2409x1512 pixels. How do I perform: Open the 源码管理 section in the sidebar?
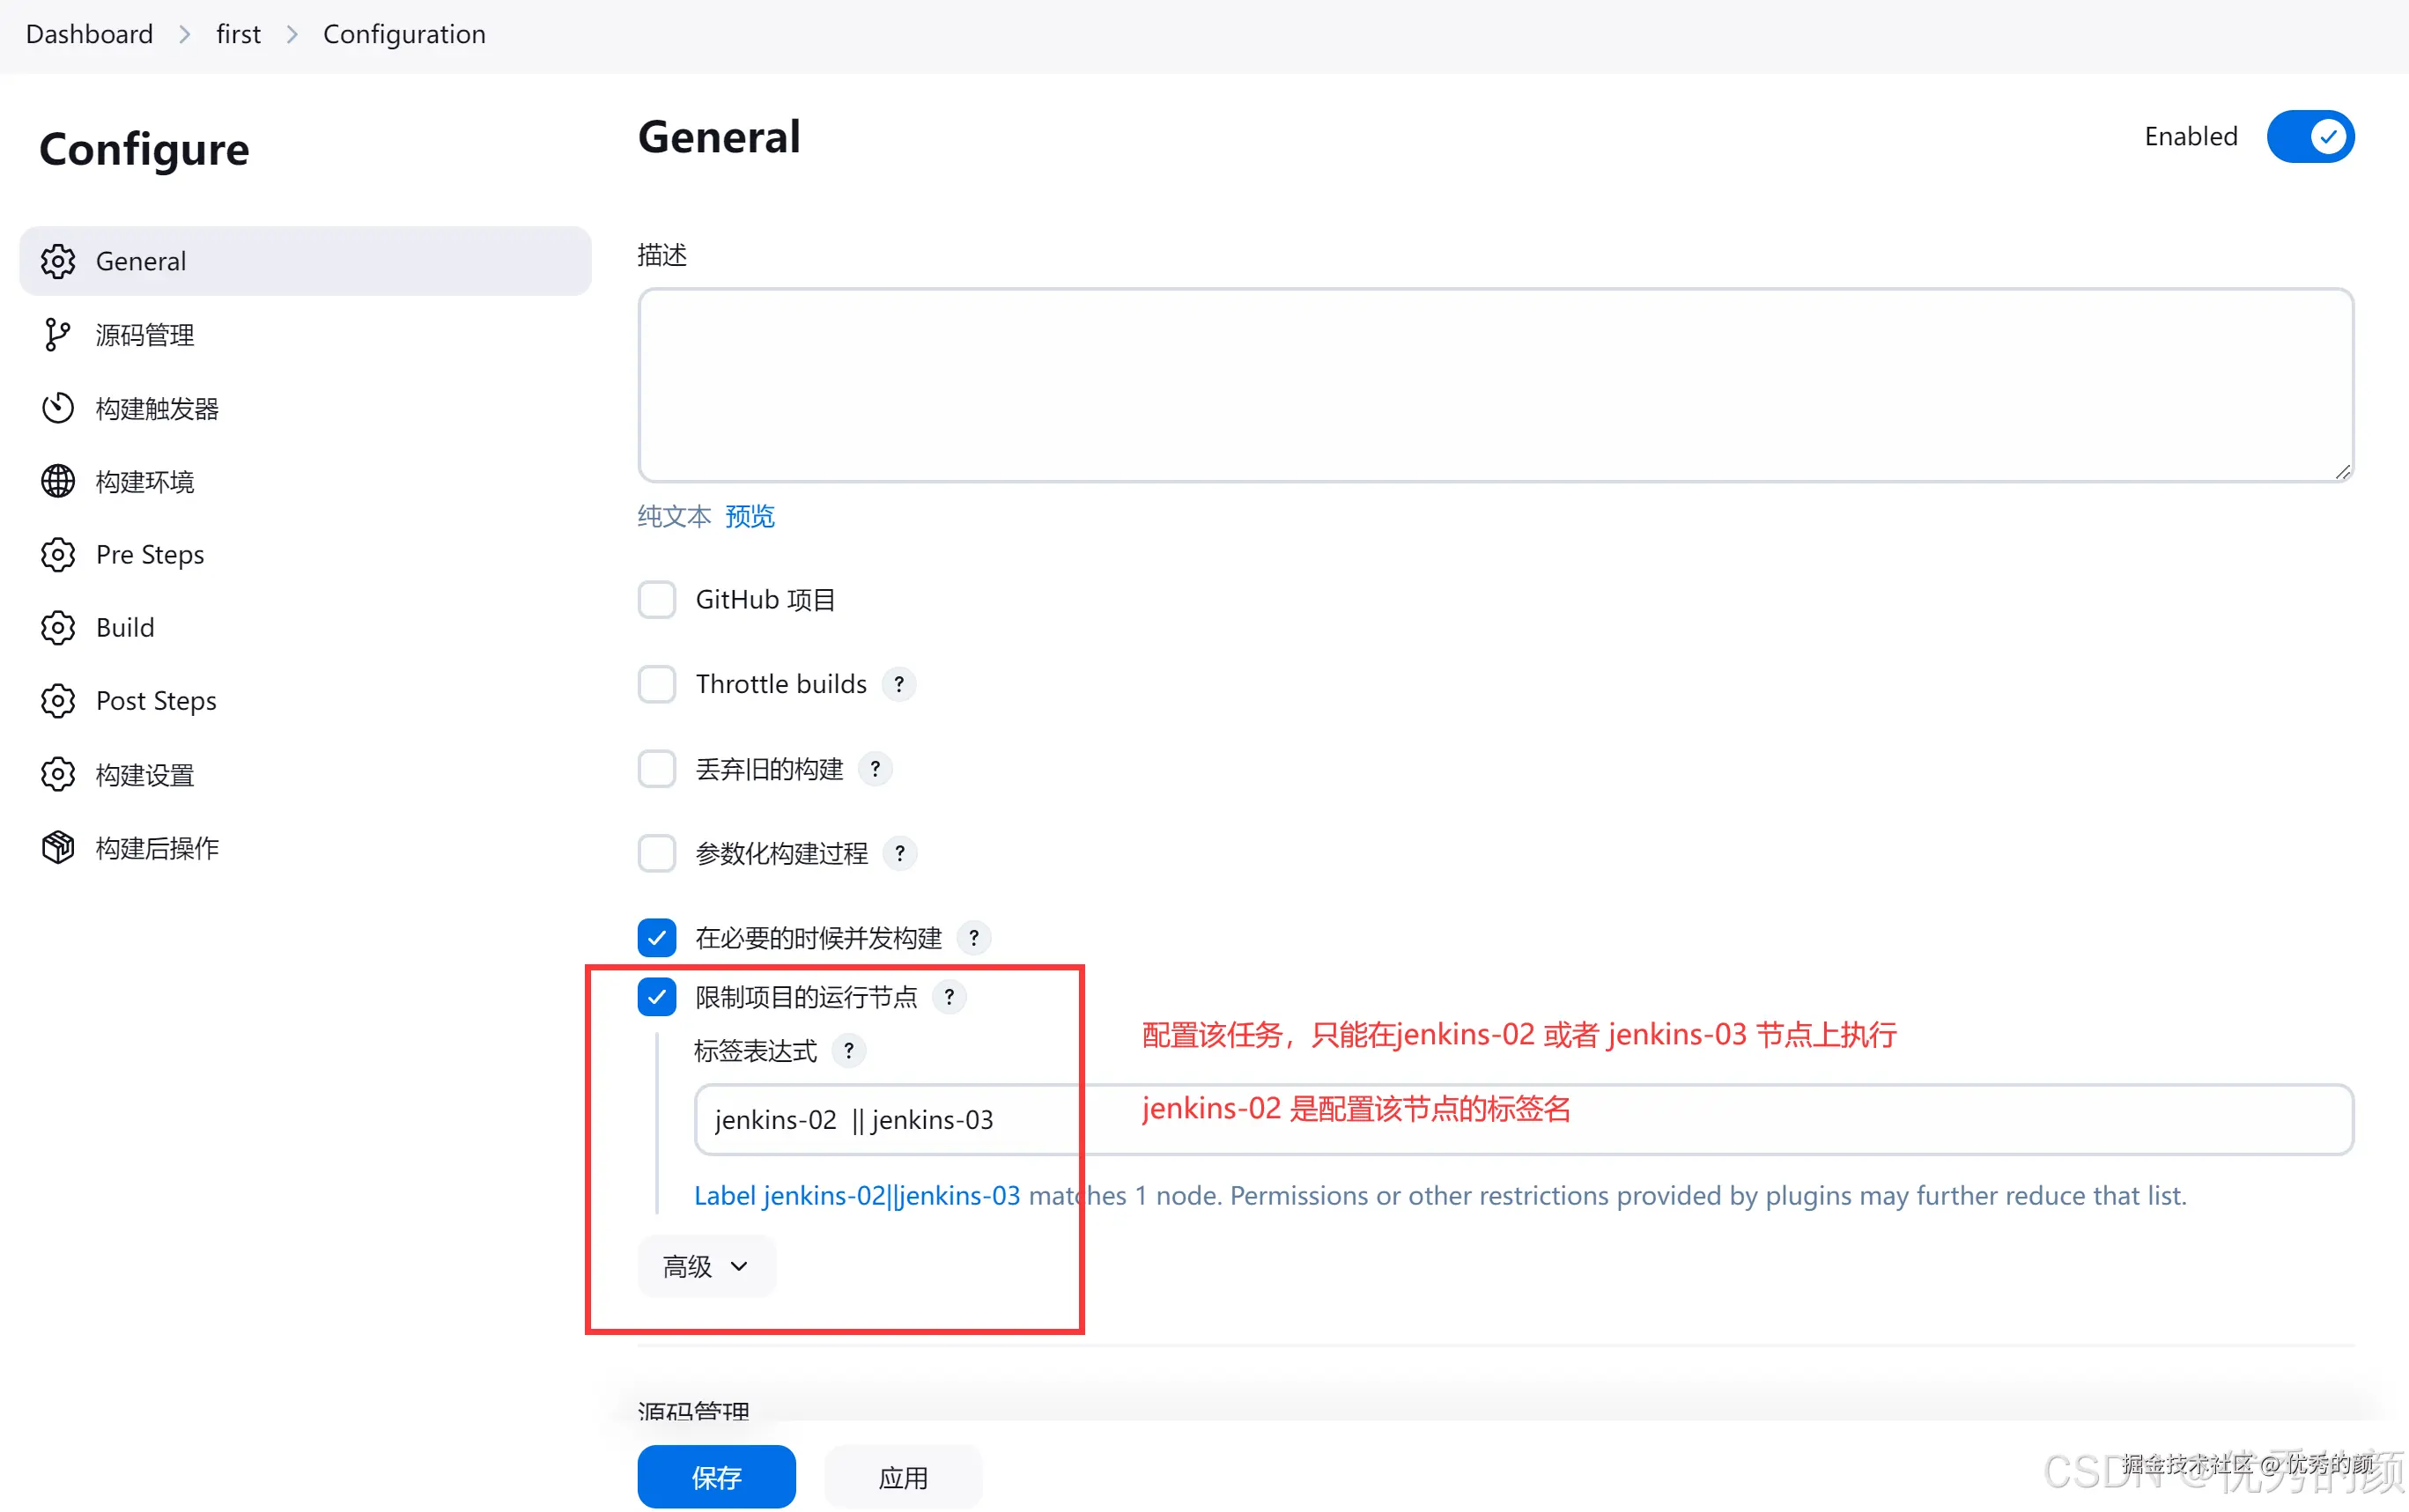point(145,334)
